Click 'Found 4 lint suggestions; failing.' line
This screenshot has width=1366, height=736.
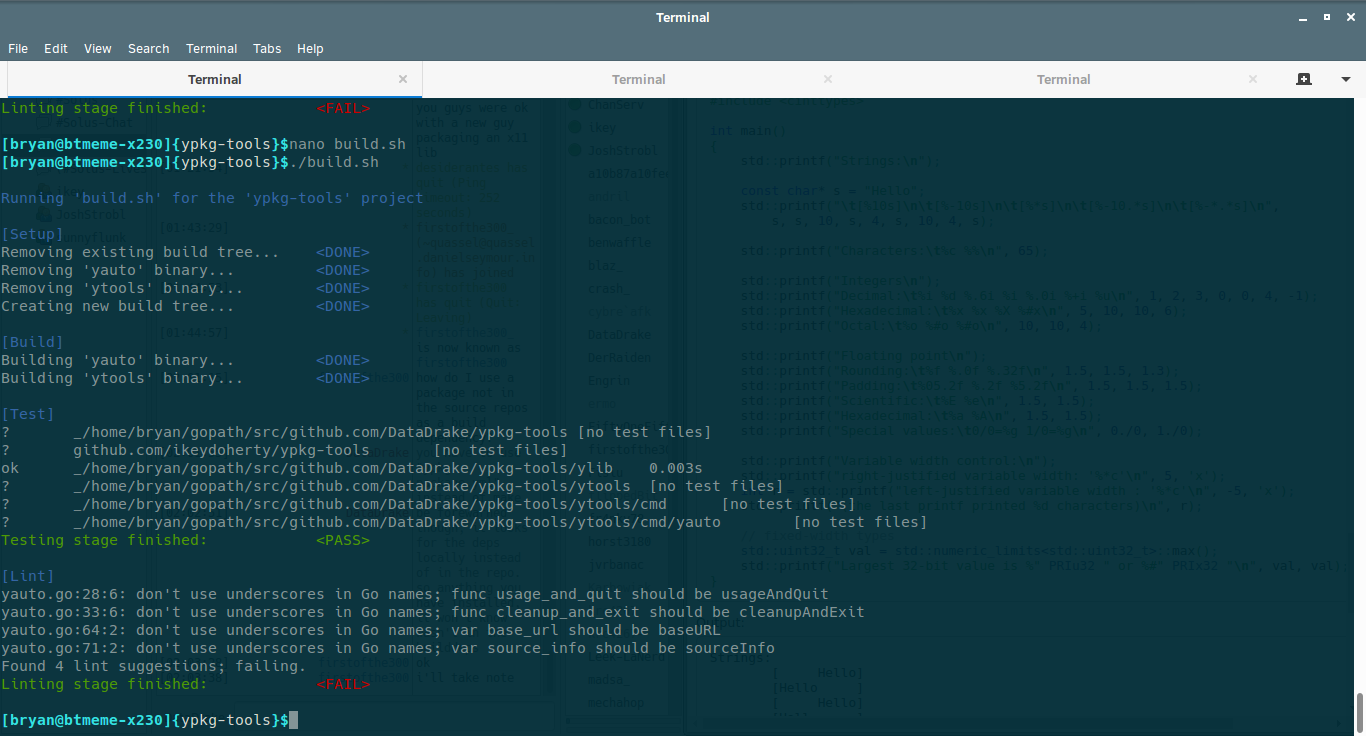(x=154, y=666)
